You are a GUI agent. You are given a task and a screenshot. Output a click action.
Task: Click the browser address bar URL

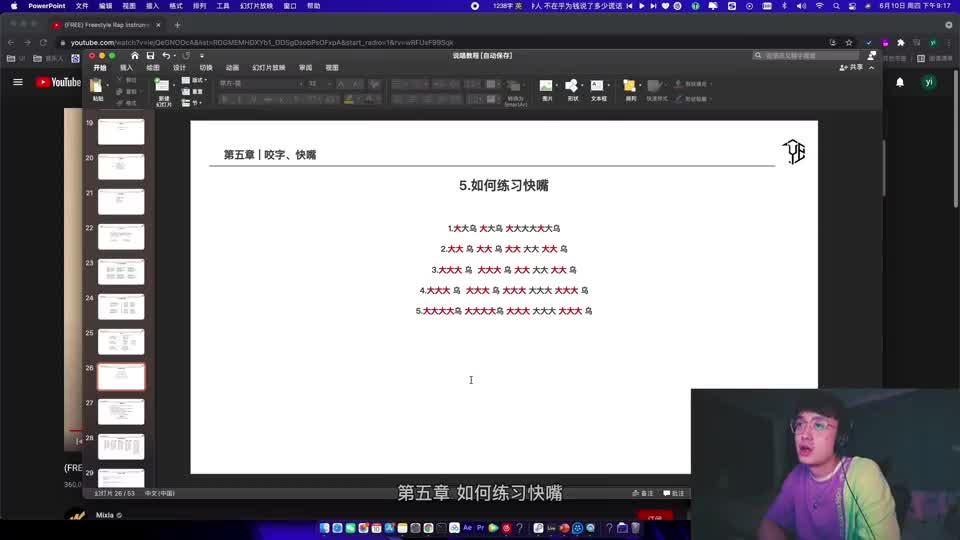[262, 43]
